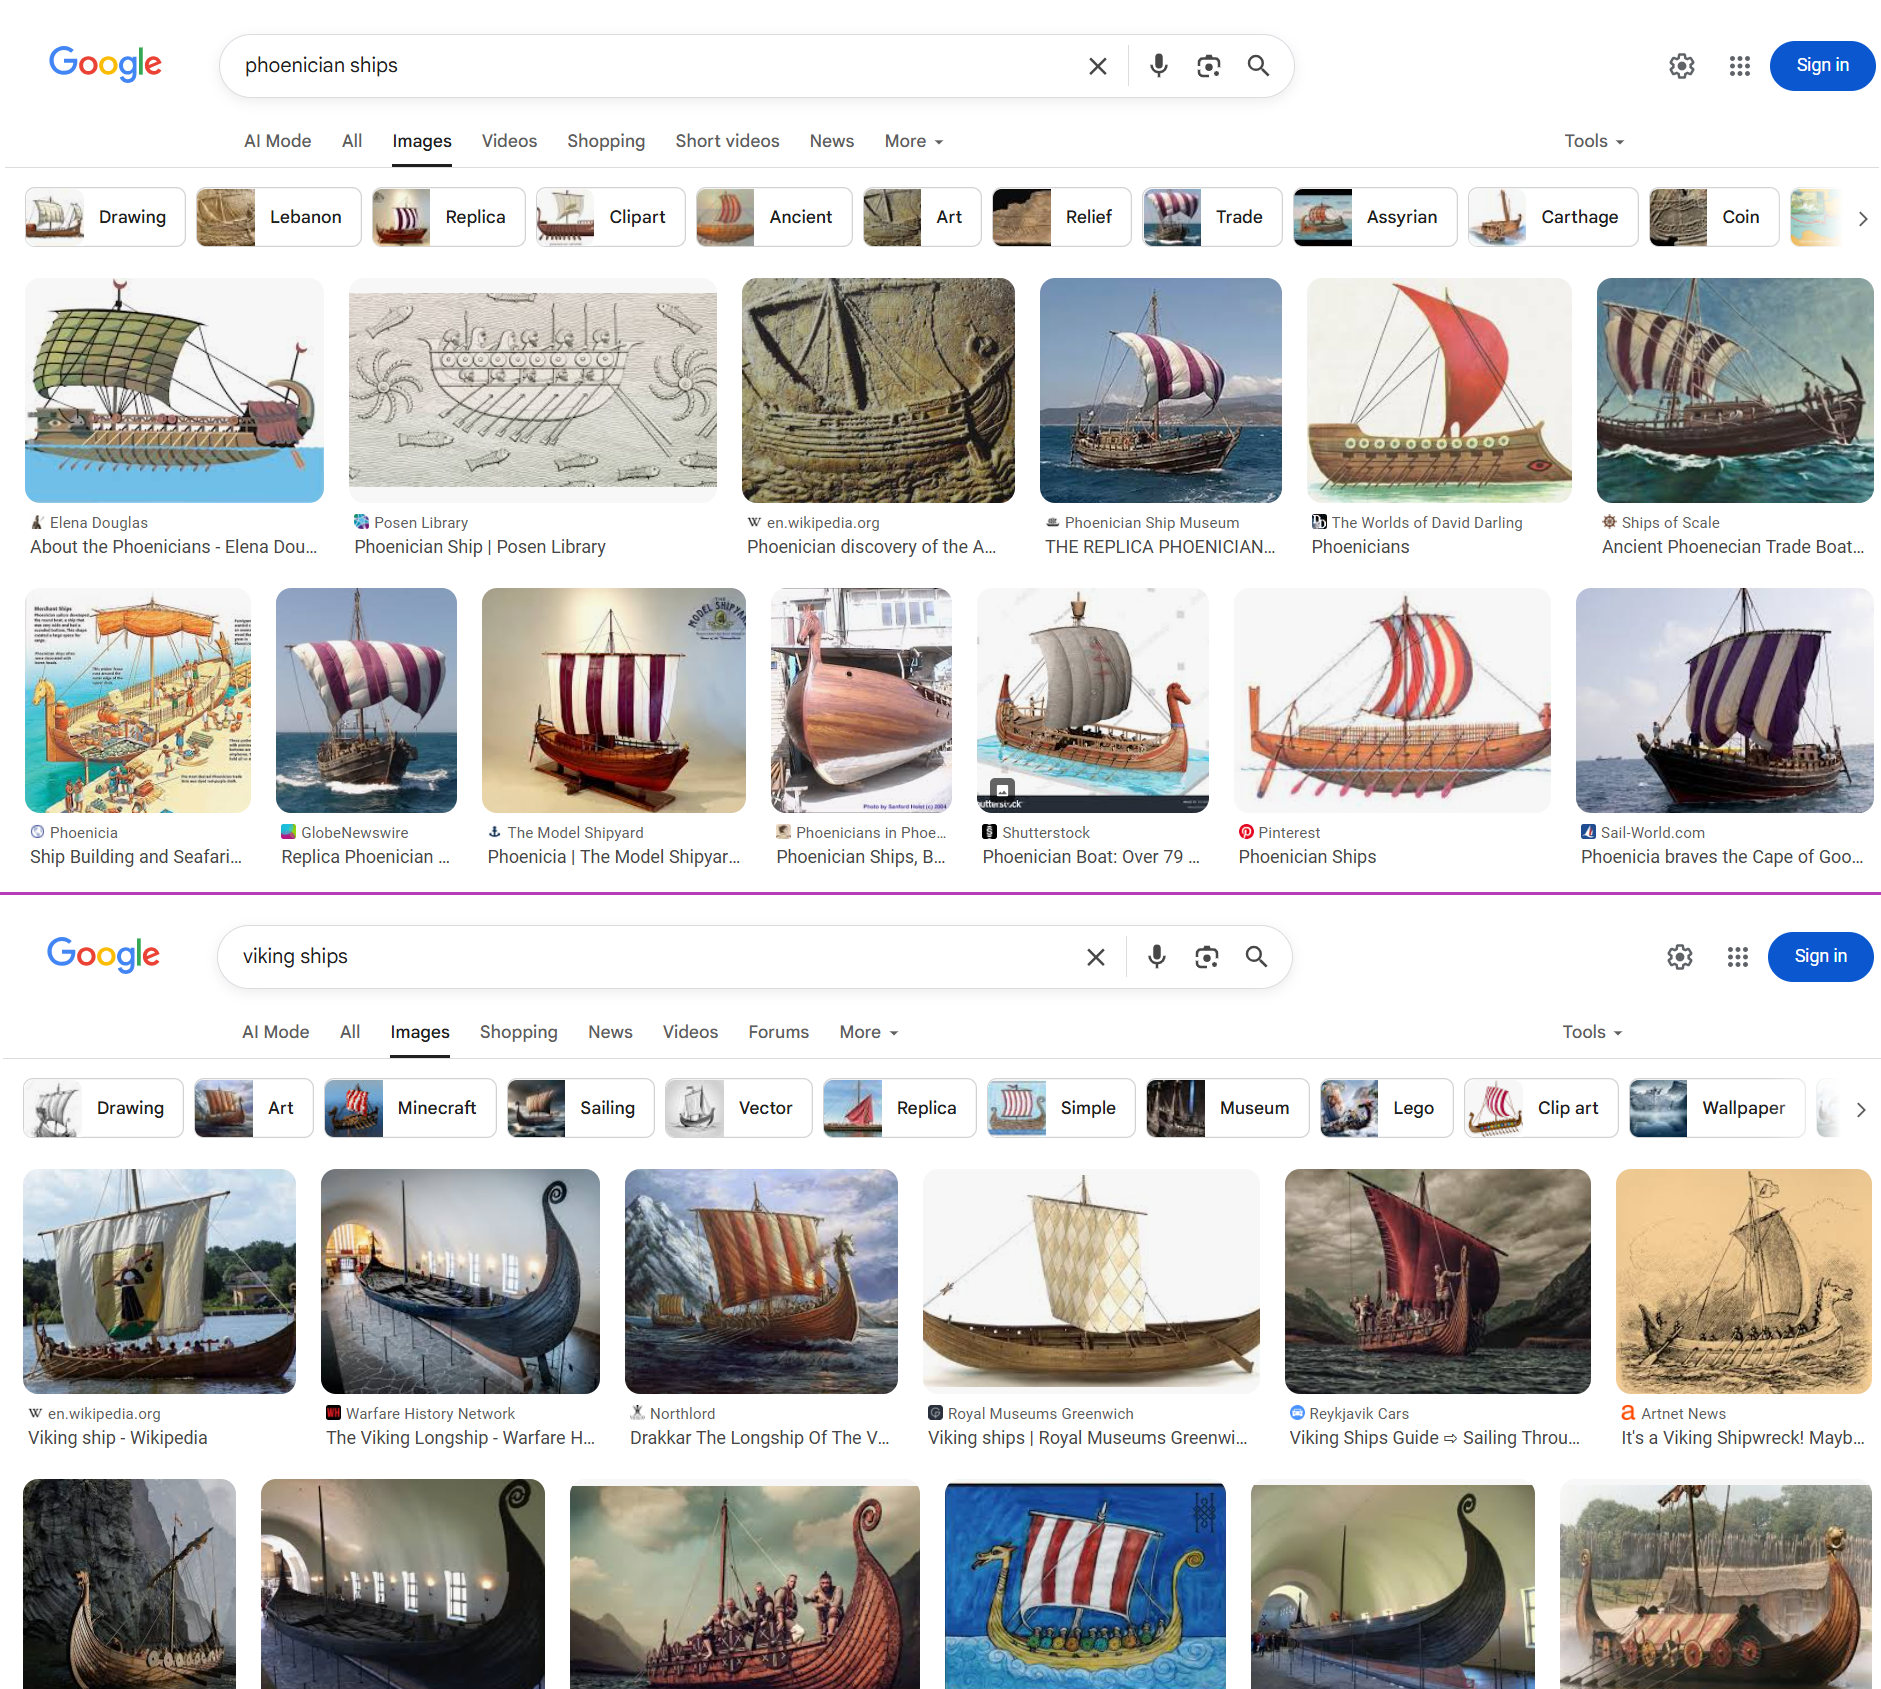Filter phoenician results by Lebanon chip
1881x1689 pixels.
278,217
